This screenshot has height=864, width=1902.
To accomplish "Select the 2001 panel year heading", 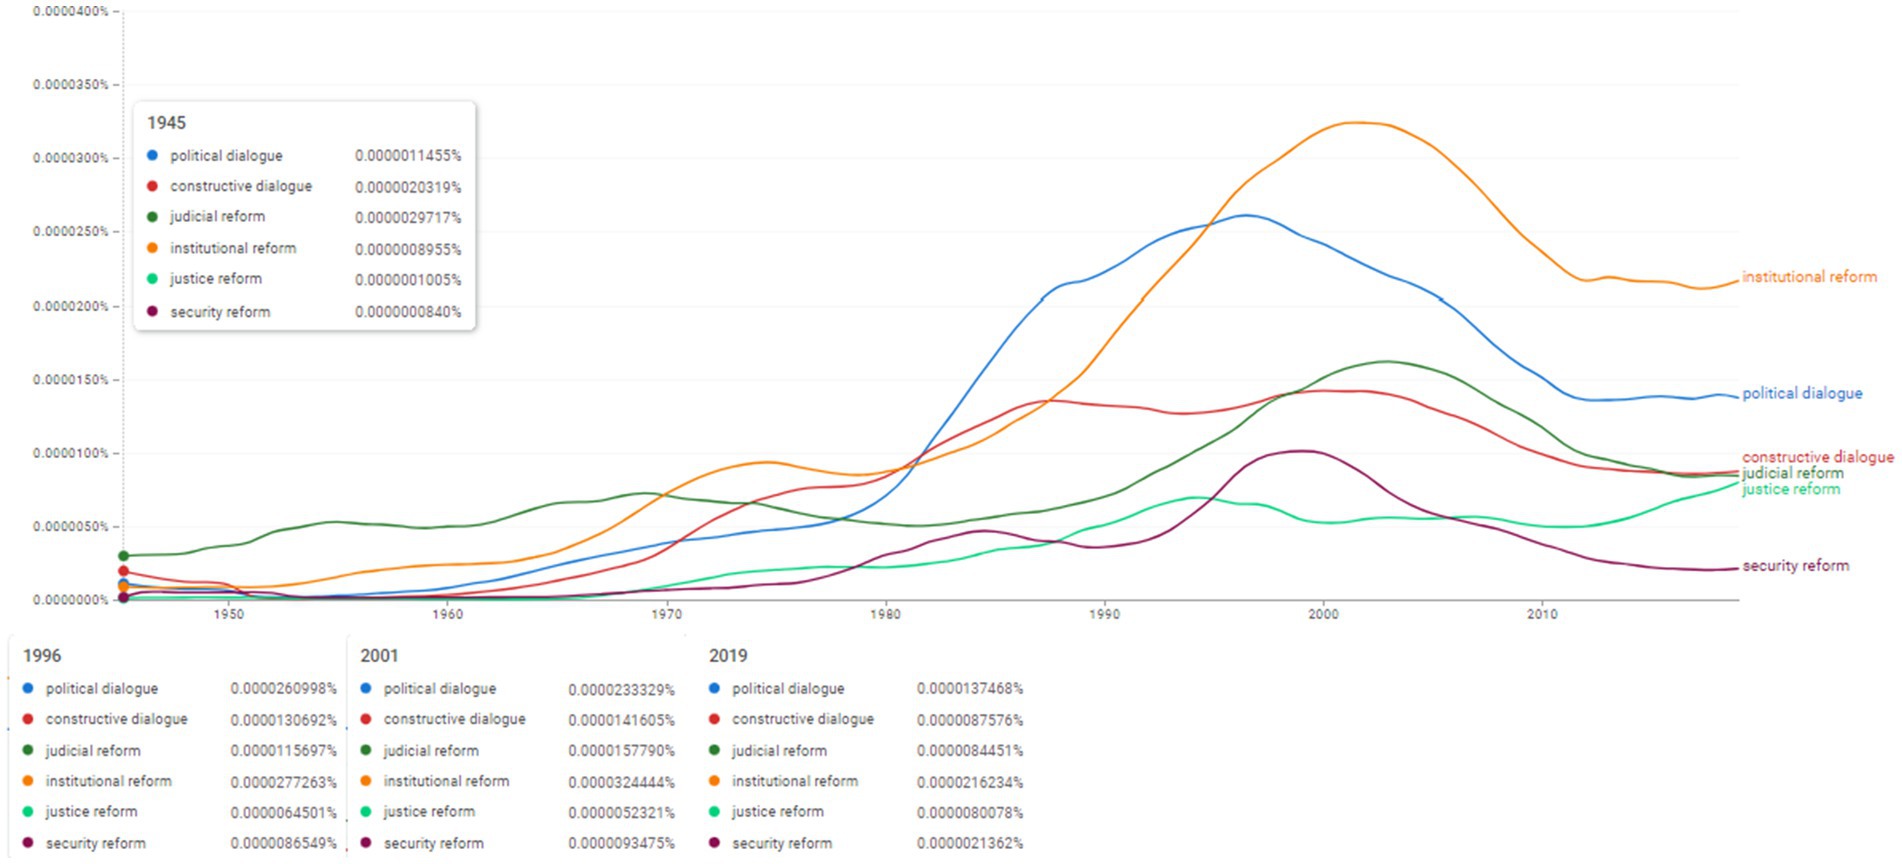I will coord(379,656).
